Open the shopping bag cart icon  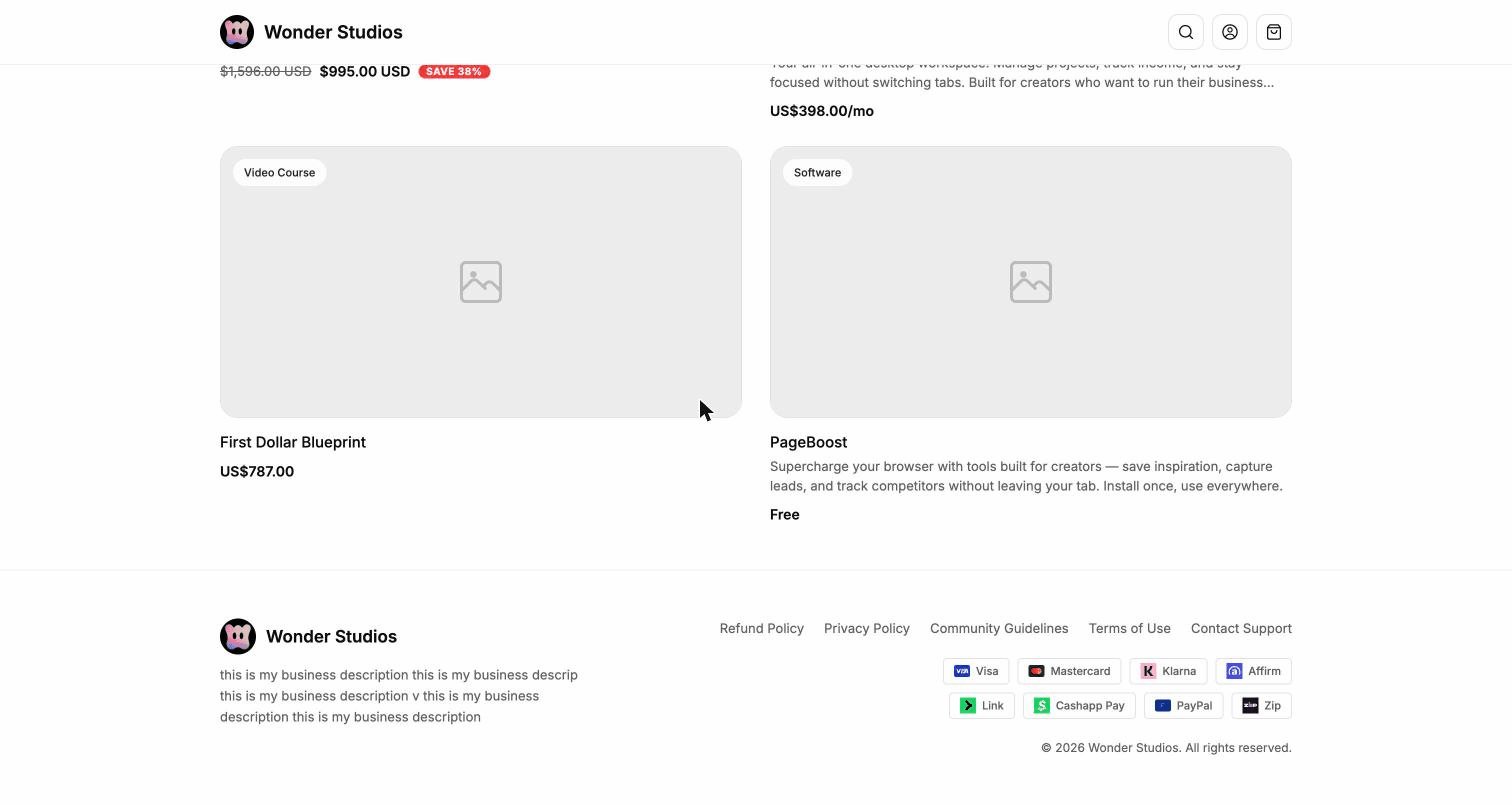pyautogui.click(x=1274, y=32)
